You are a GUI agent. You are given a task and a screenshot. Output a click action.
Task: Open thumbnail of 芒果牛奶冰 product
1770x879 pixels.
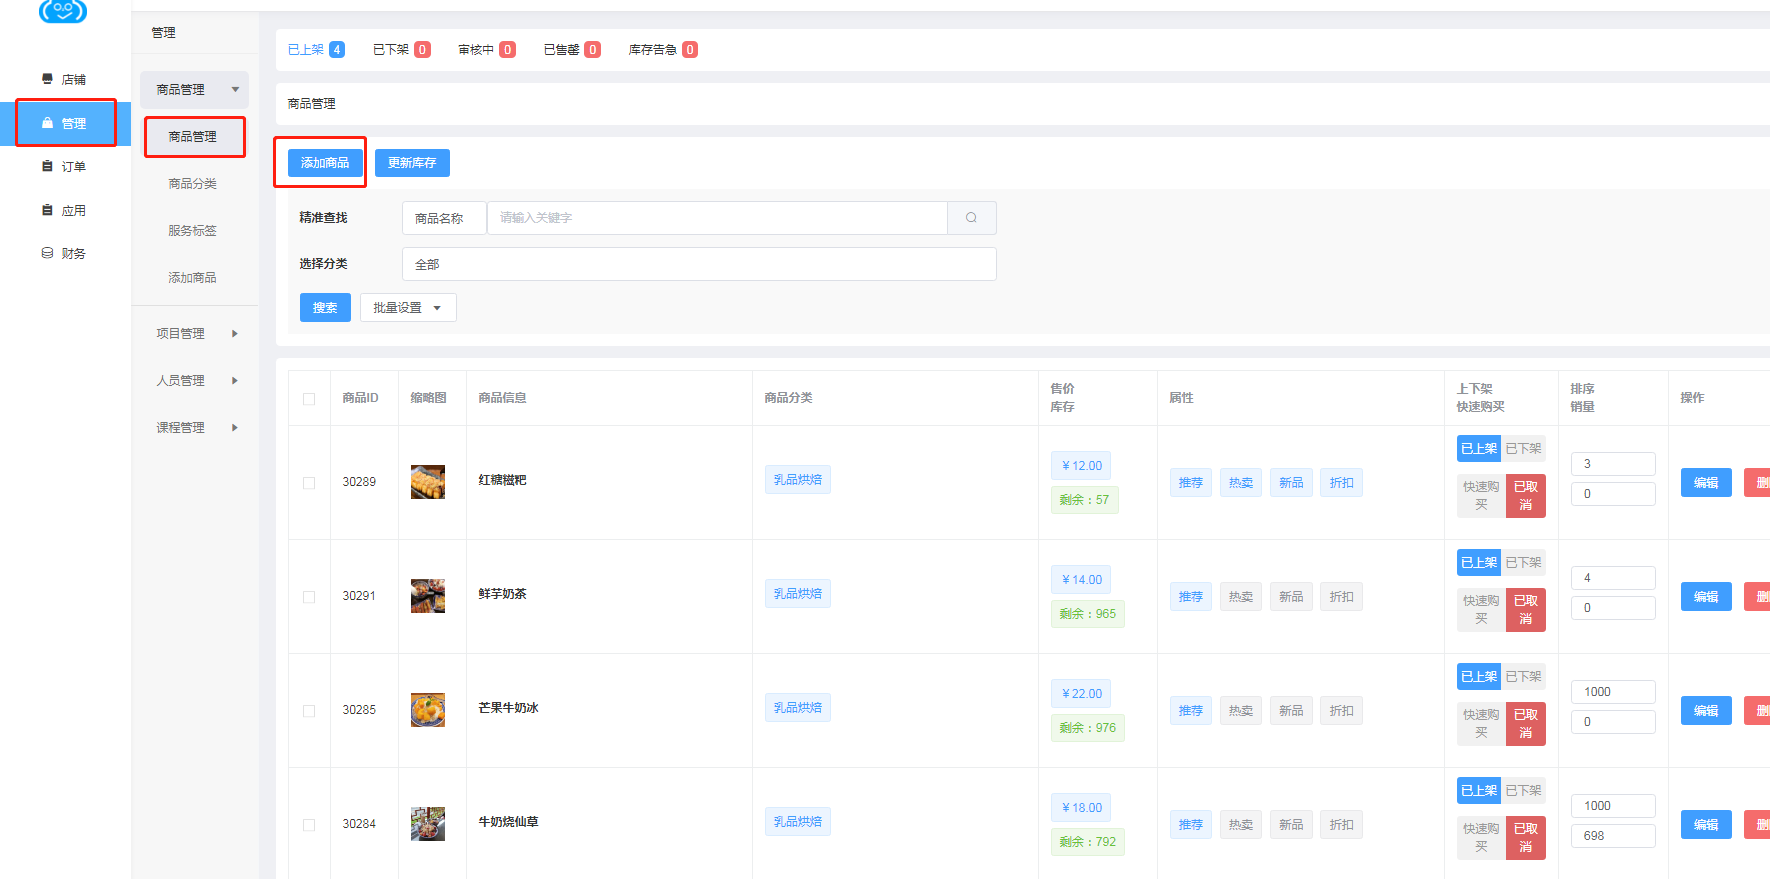[x=428, y=710]
